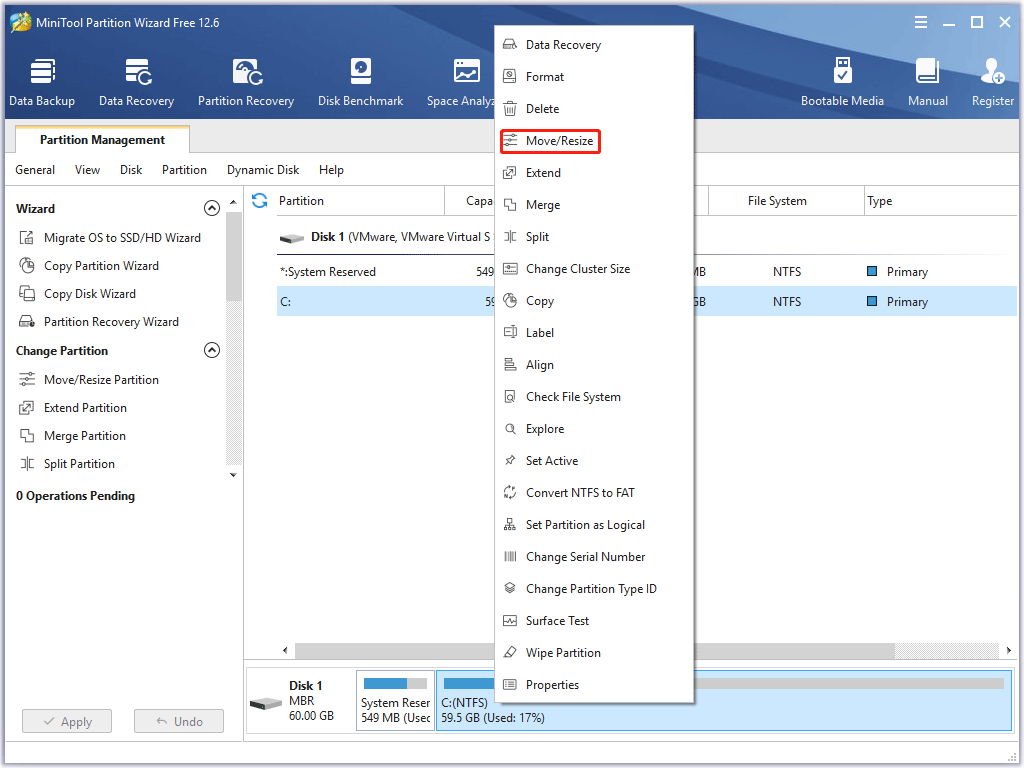Create Bootable Media from the toolbar
This screenshot has width=1024, height=768.
pos(842,82)
